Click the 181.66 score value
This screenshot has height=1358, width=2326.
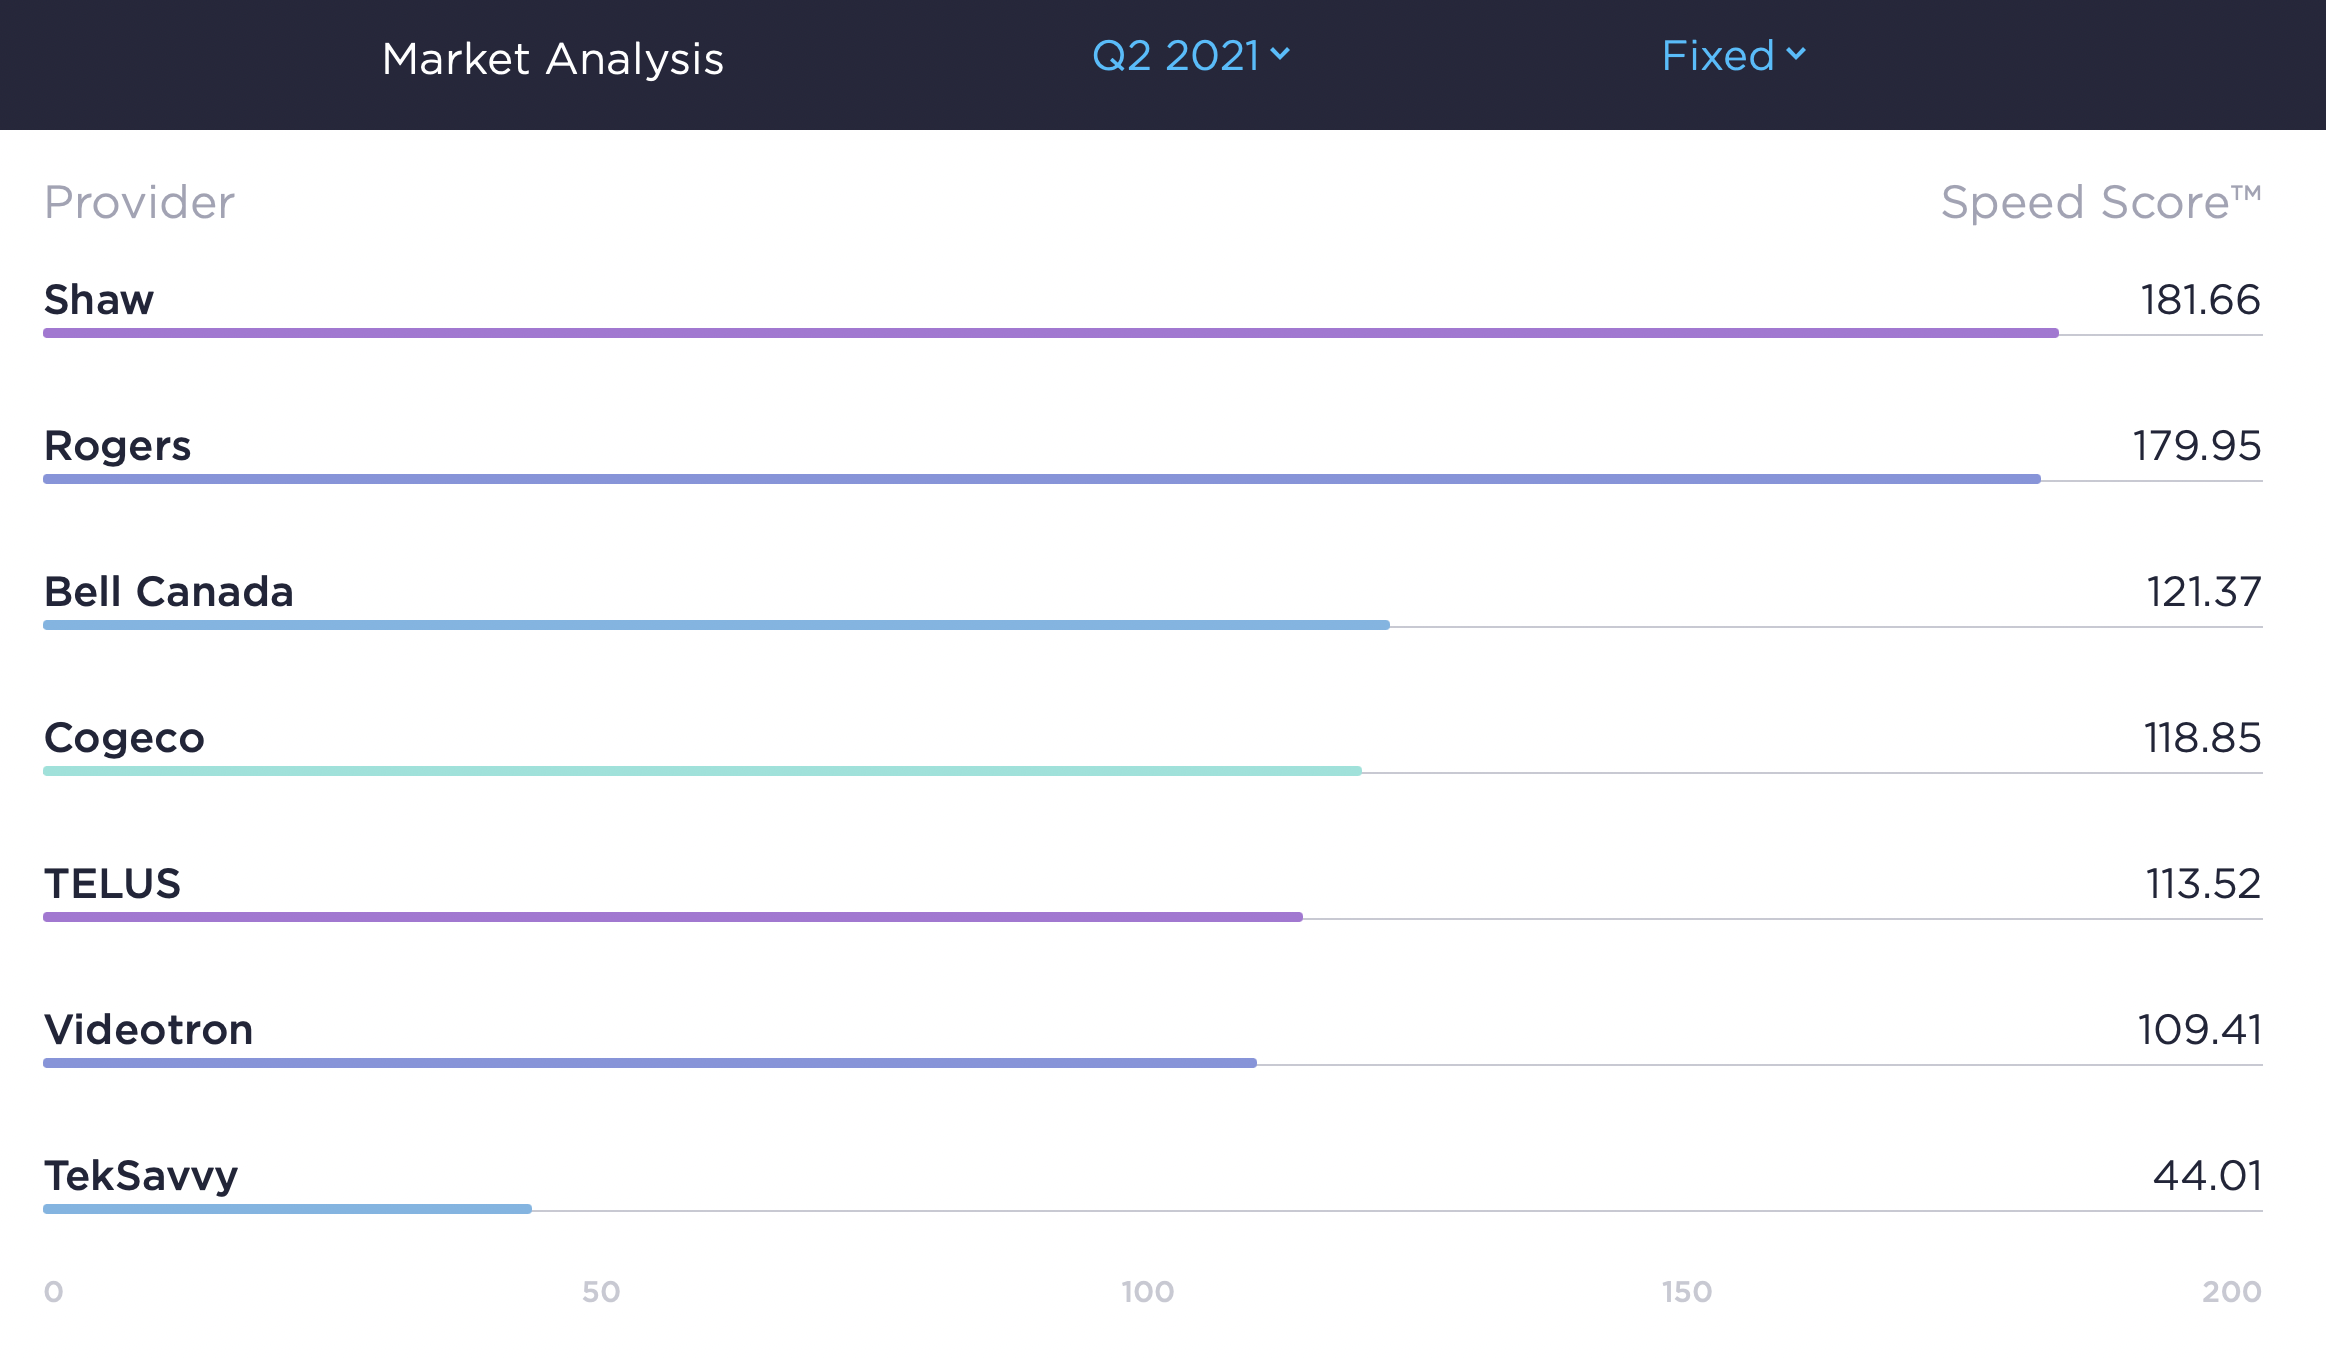2199,299
